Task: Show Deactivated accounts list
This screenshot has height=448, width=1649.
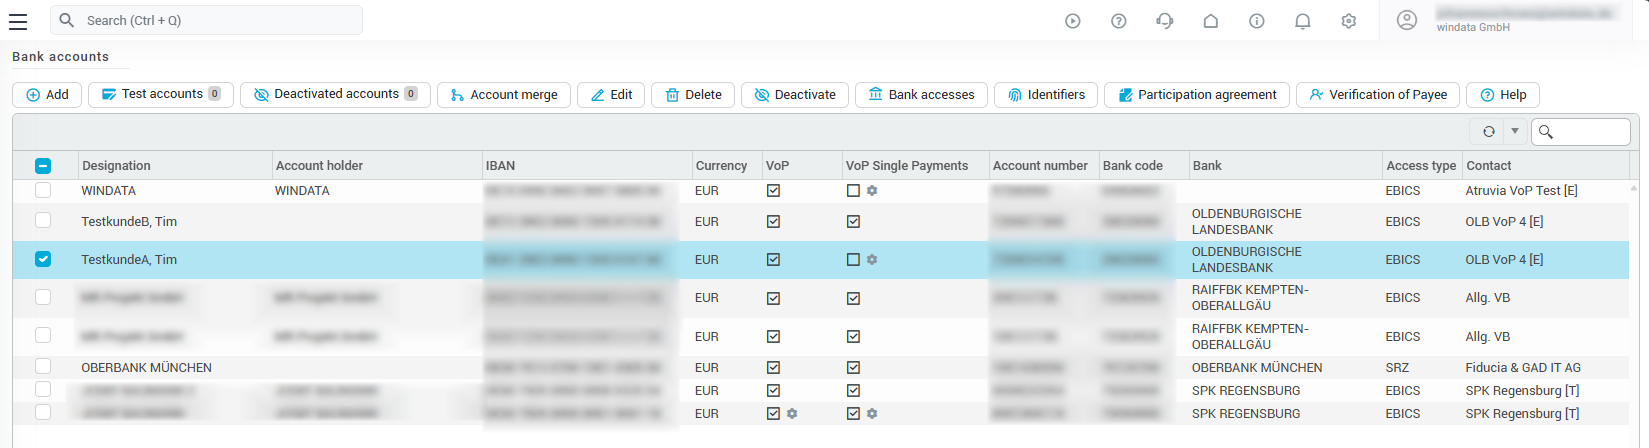Action: pos(335,94)
